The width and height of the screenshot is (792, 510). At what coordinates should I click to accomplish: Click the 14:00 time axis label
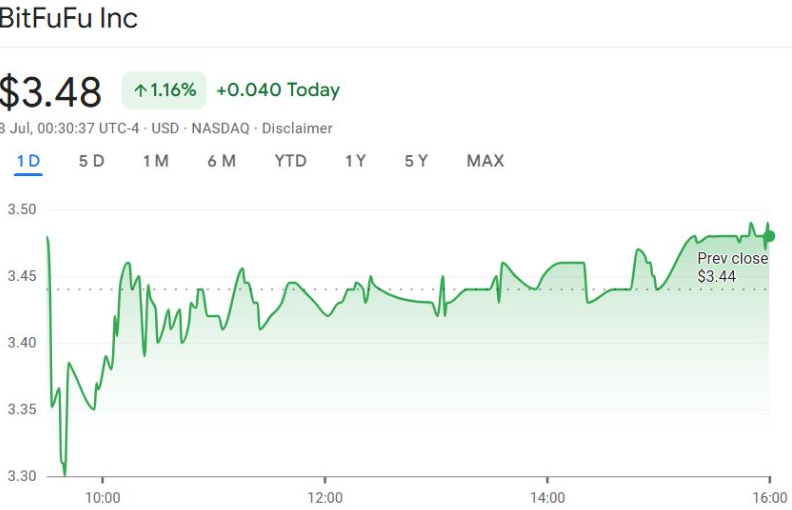(547, 497)
